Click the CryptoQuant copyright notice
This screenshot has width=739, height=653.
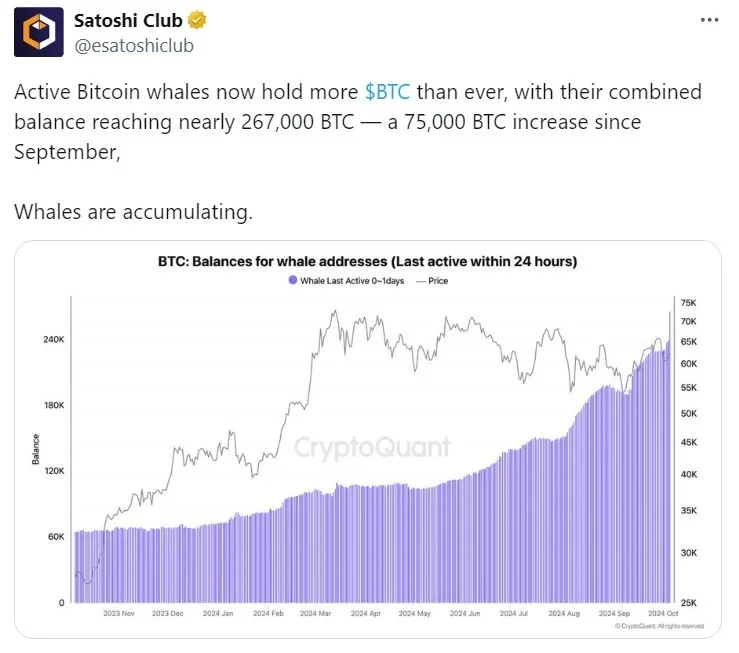tap(660, 626)
